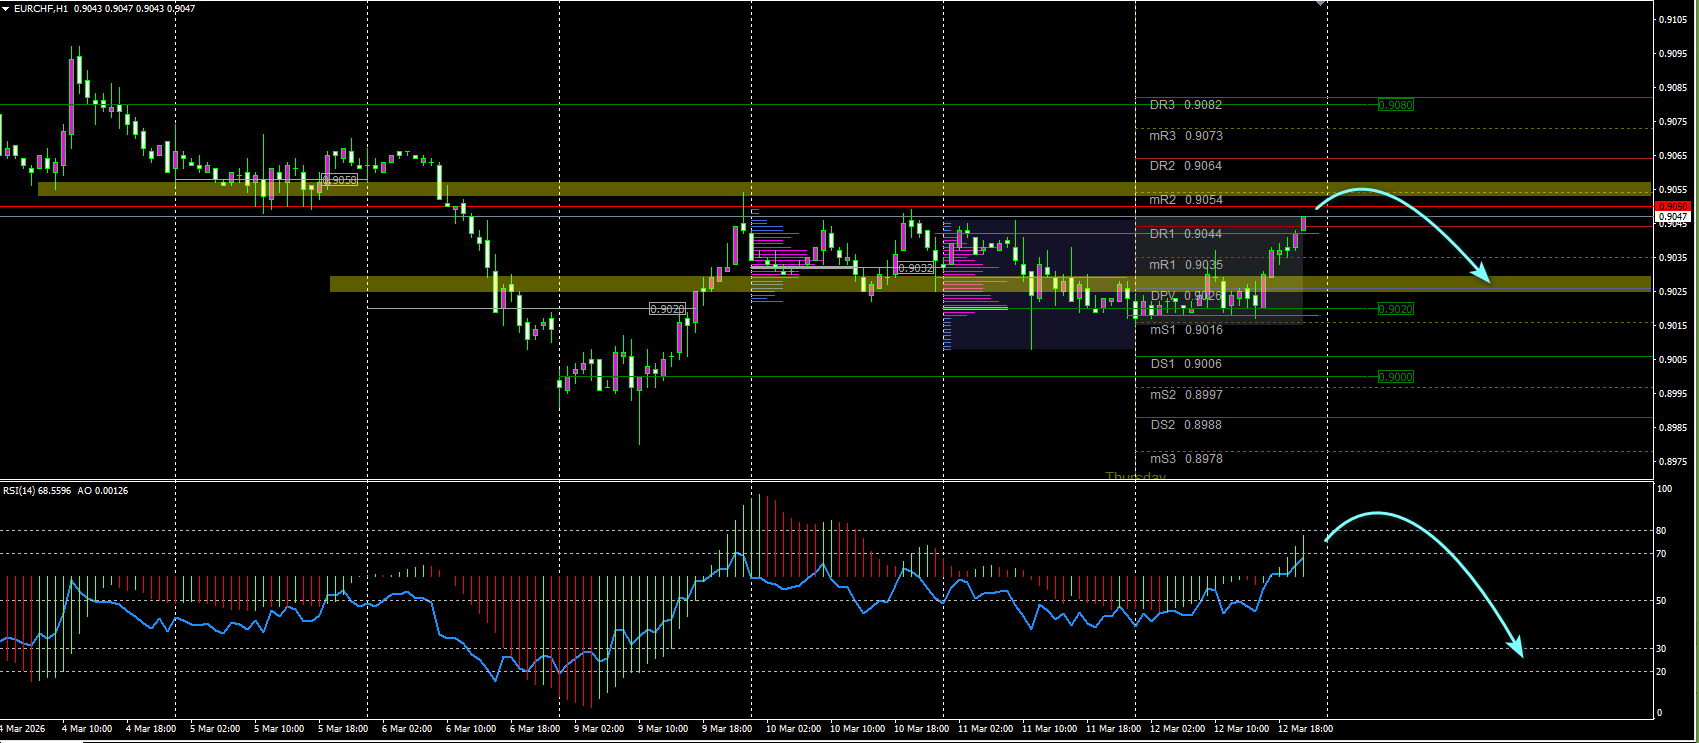Select the upper yellow resistance zone rectangle
Image resolution: width=1699 pixels, height=743 pixels.
point(844,189)
